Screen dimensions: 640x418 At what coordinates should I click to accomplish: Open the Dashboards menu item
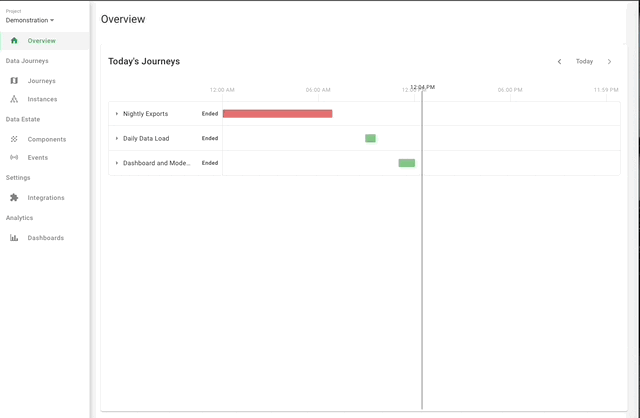46,238
